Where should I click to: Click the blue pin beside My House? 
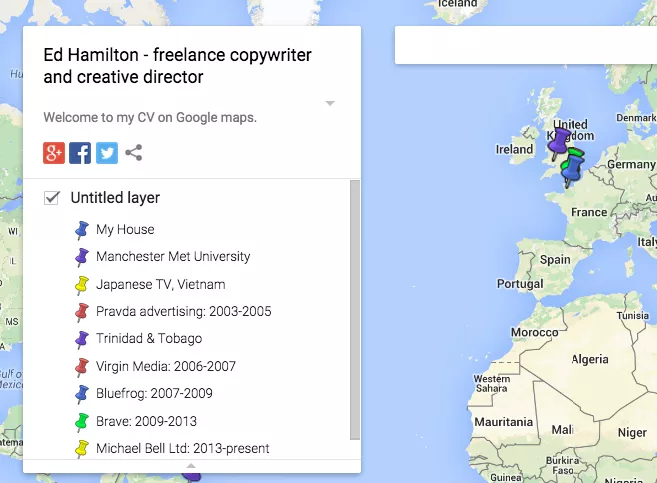click(x=82, y=230)
